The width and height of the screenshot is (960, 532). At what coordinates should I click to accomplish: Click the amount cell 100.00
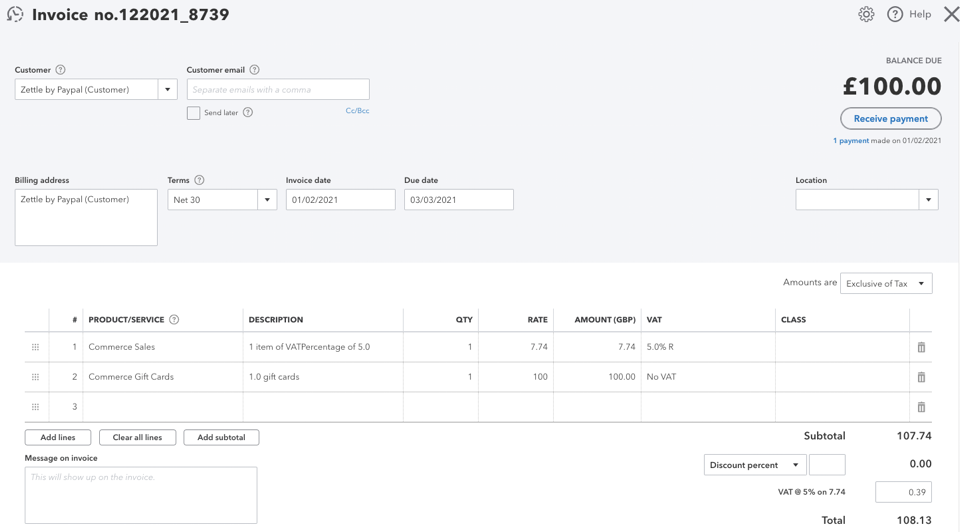(598, 377)
